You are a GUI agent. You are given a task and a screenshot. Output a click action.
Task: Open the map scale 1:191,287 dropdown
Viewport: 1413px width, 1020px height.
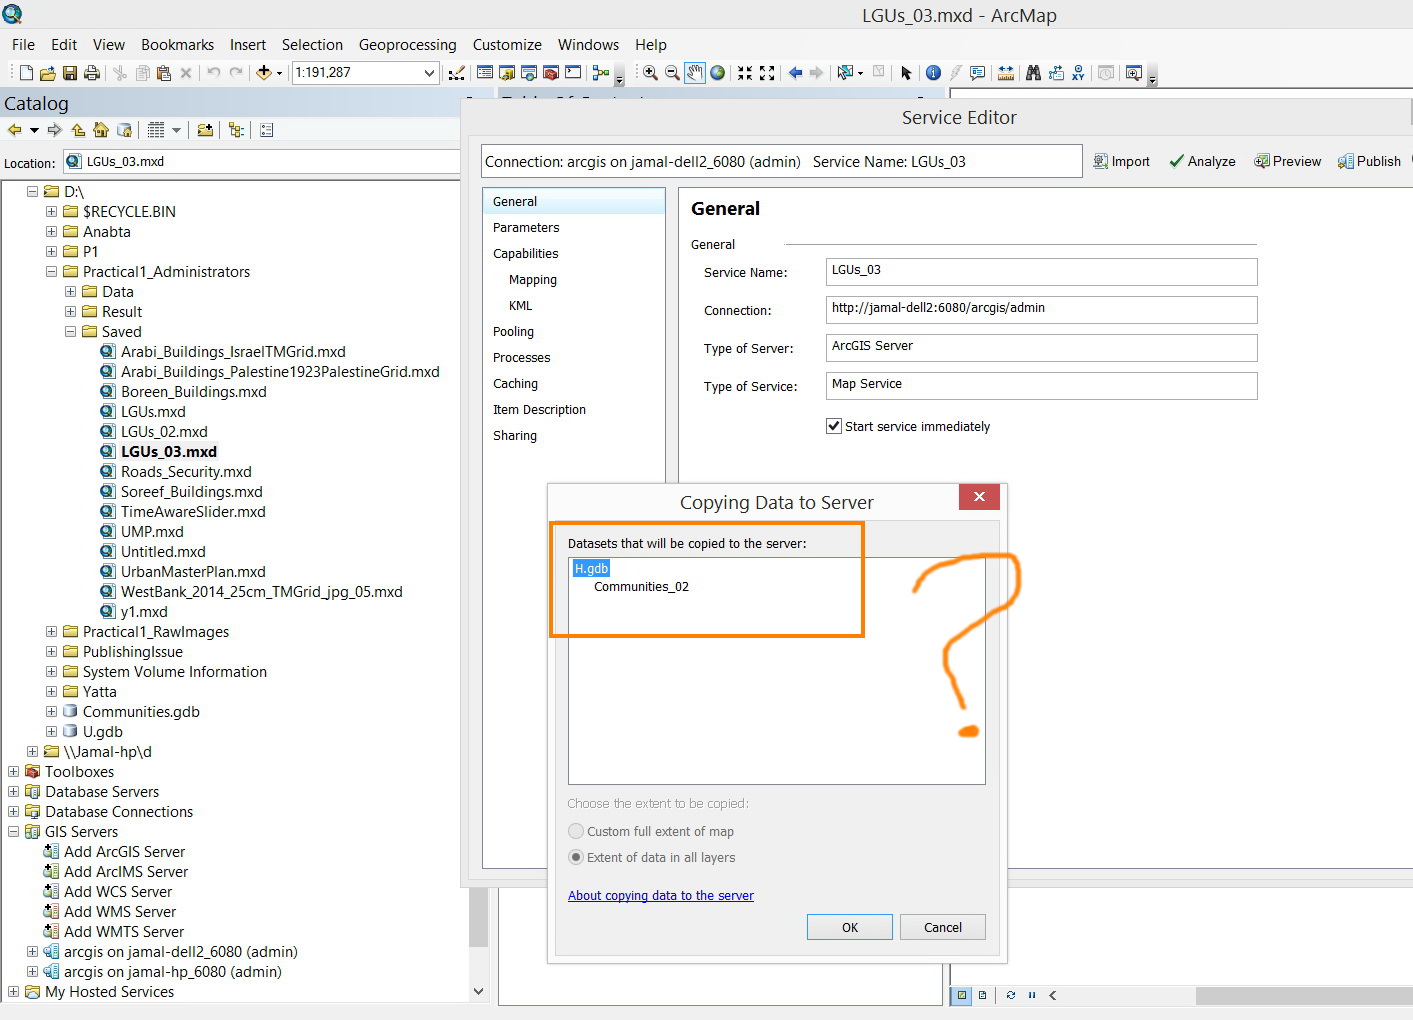click(x=429, y=73)
